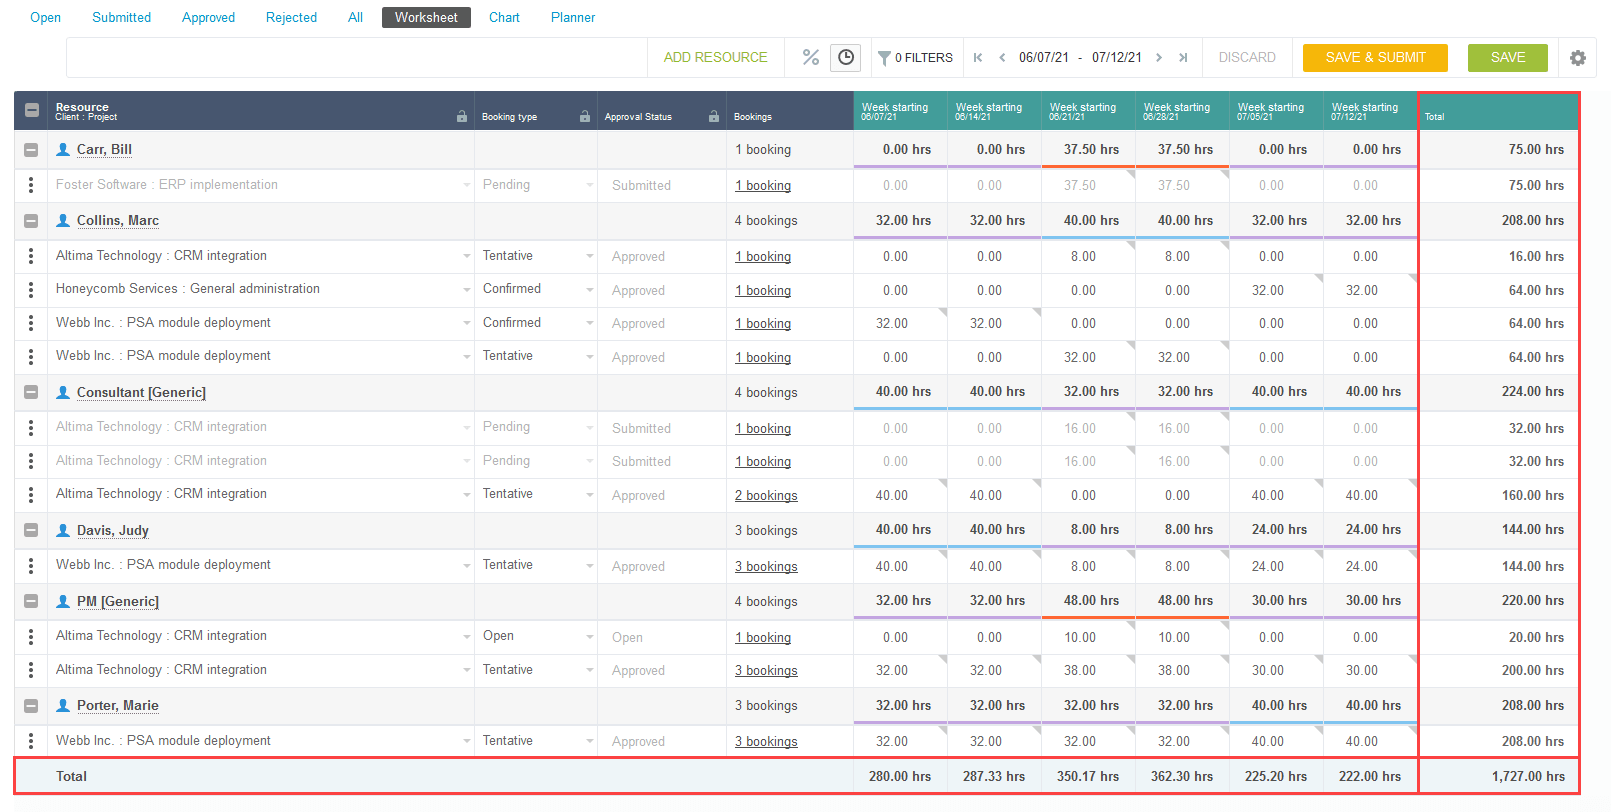Go to next date range arrow
The image size is (1611, 812).
[1159, 58]
